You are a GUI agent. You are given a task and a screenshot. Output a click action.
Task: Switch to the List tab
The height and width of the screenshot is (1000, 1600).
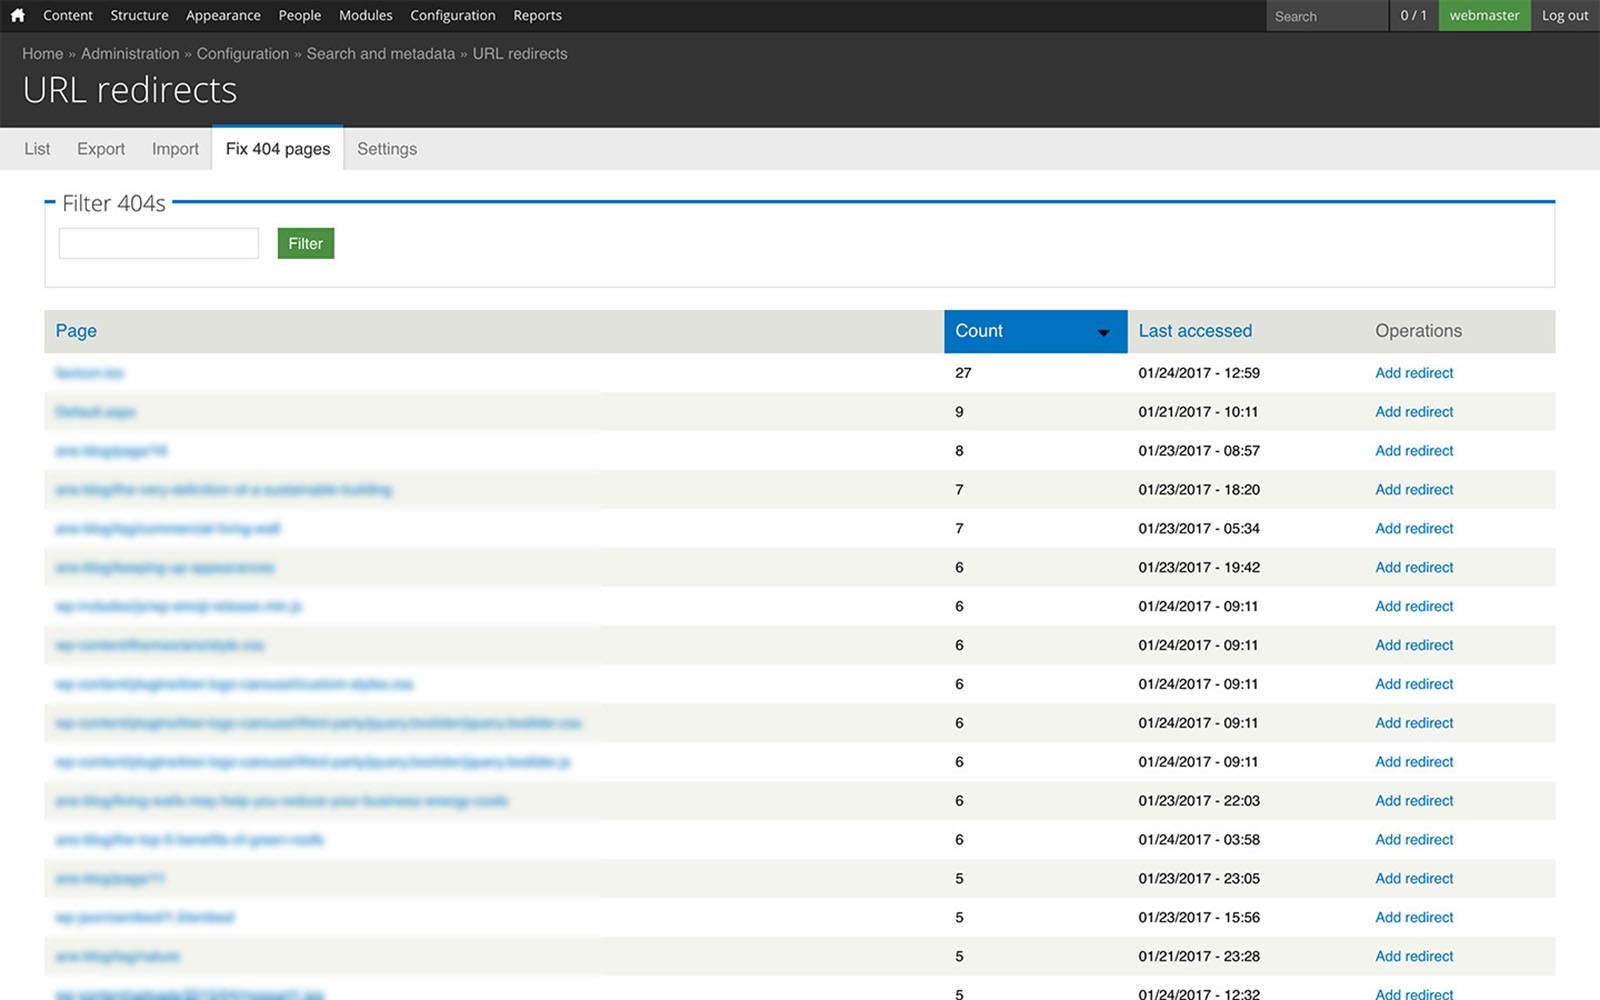[37, 149]
